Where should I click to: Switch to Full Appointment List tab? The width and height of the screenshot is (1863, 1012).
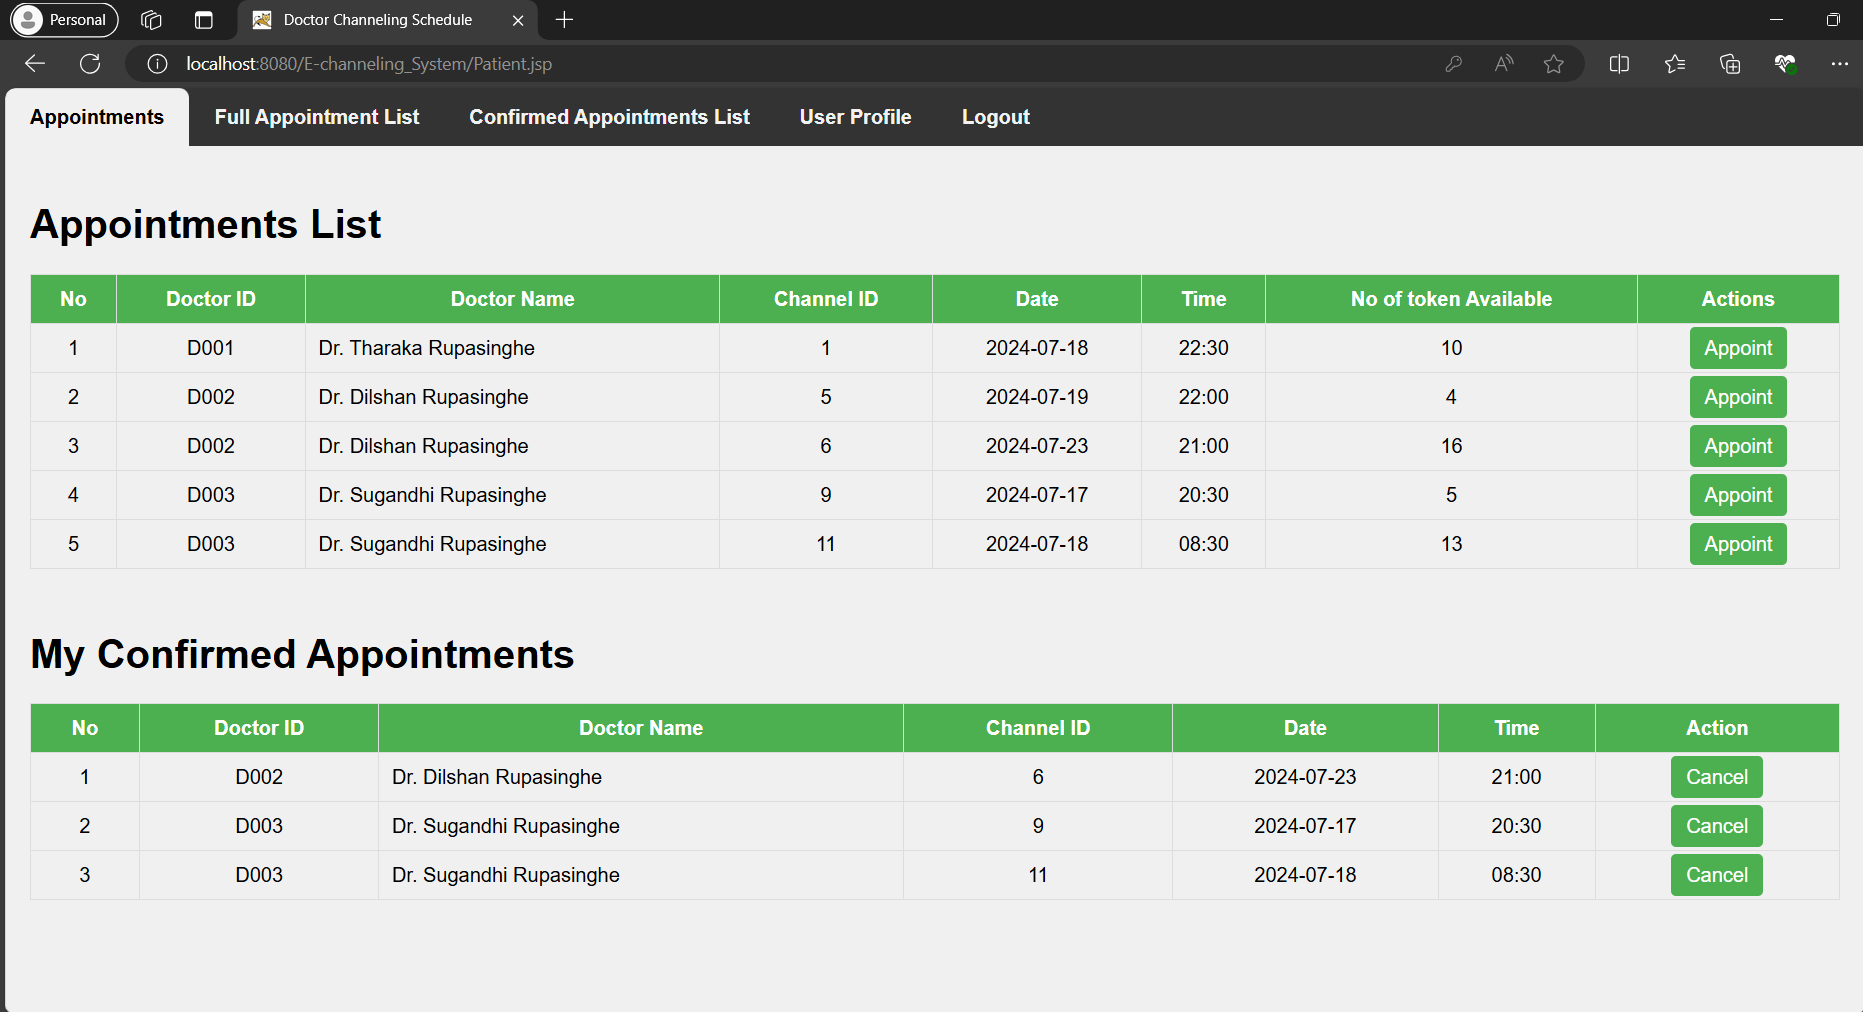click(x=317, y=117)
